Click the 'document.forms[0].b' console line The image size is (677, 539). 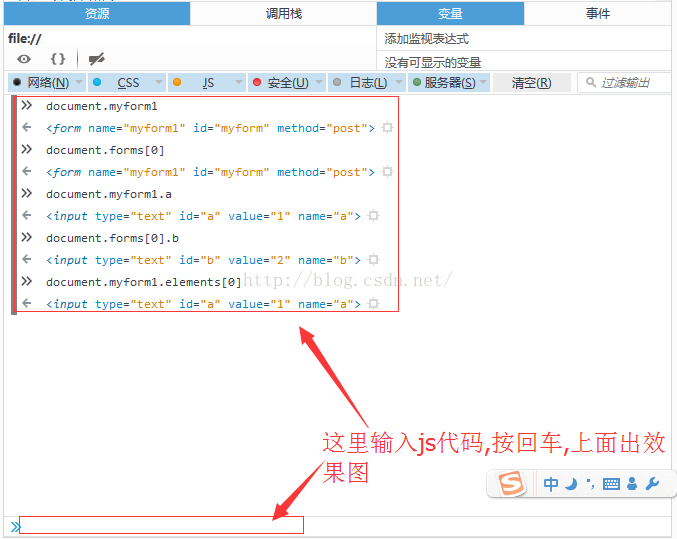tap(112, 238)
